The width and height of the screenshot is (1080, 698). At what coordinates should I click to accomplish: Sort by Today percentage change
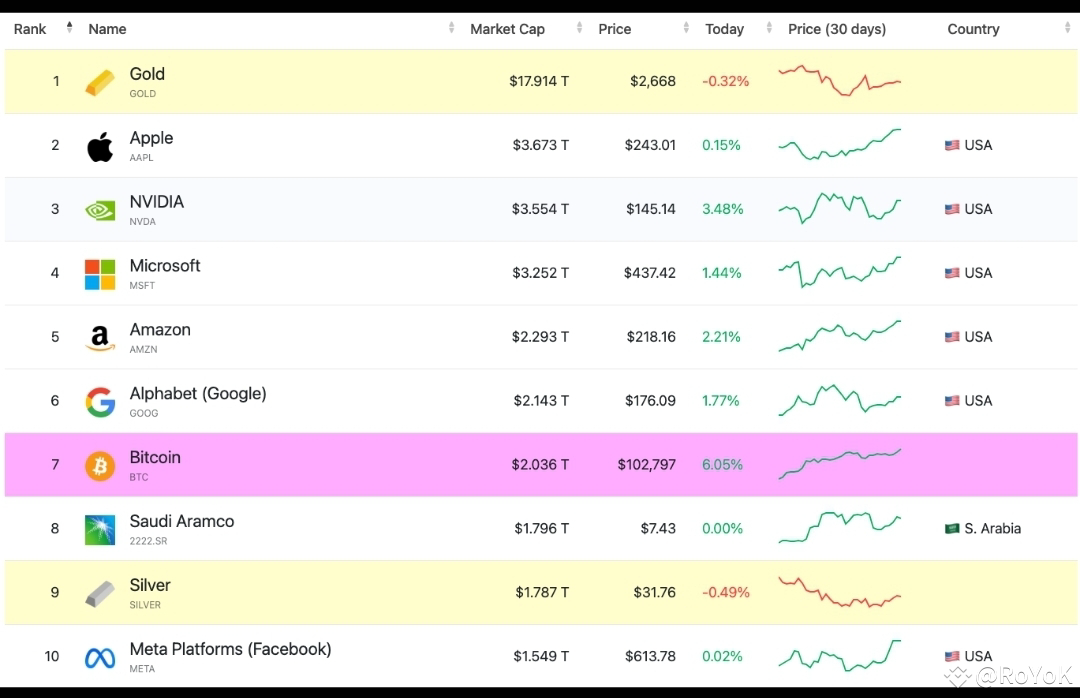725,29
